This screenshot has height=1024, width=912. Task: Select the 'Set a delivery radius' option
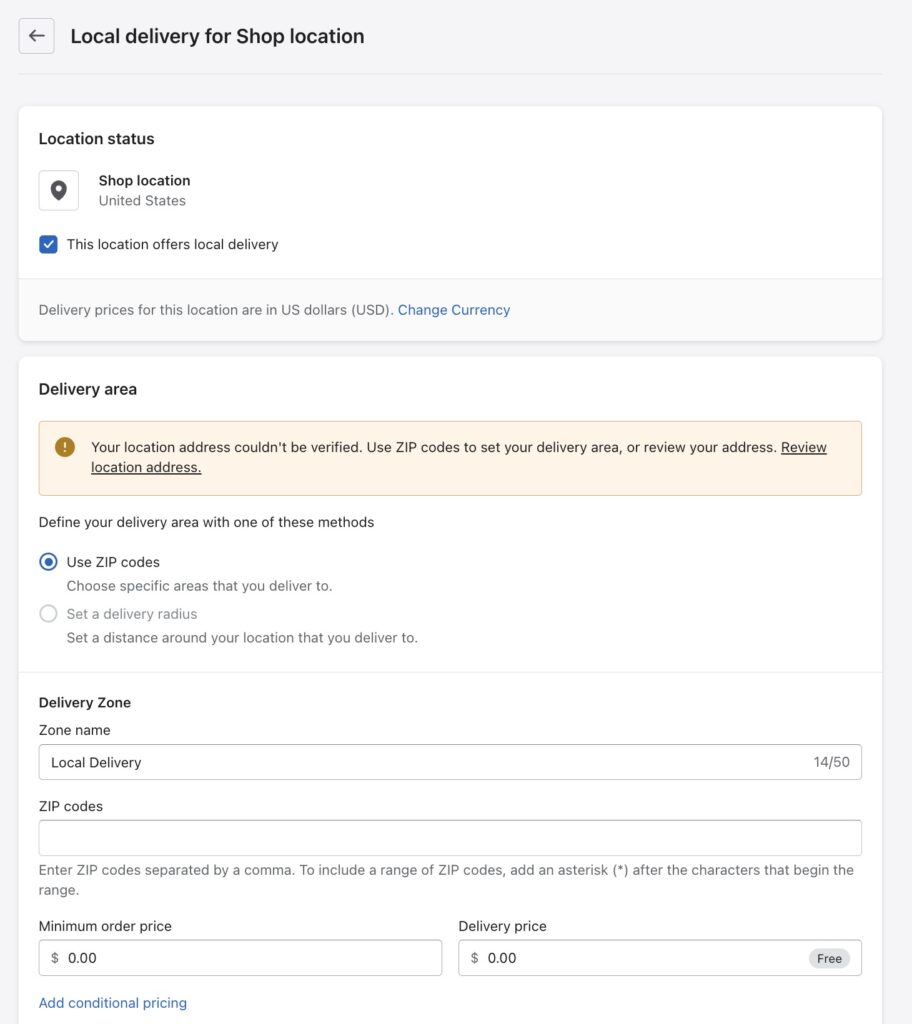(x=48, y=613)
